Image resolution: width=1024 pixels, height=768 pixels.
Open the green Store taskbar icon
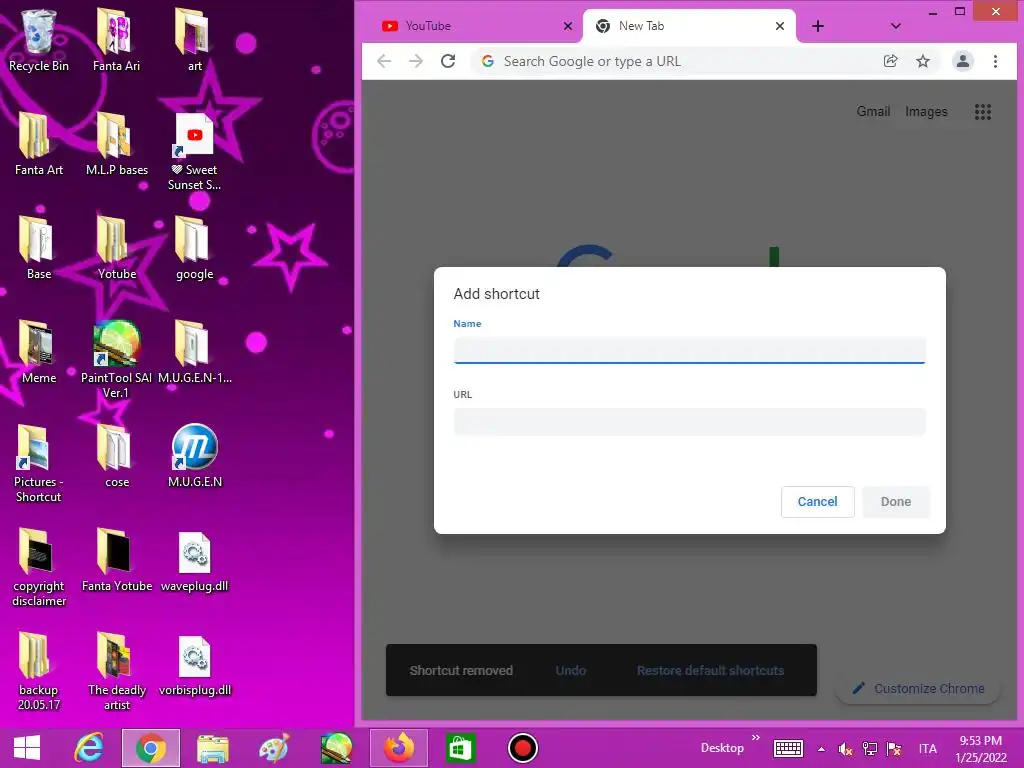point(460,748)
